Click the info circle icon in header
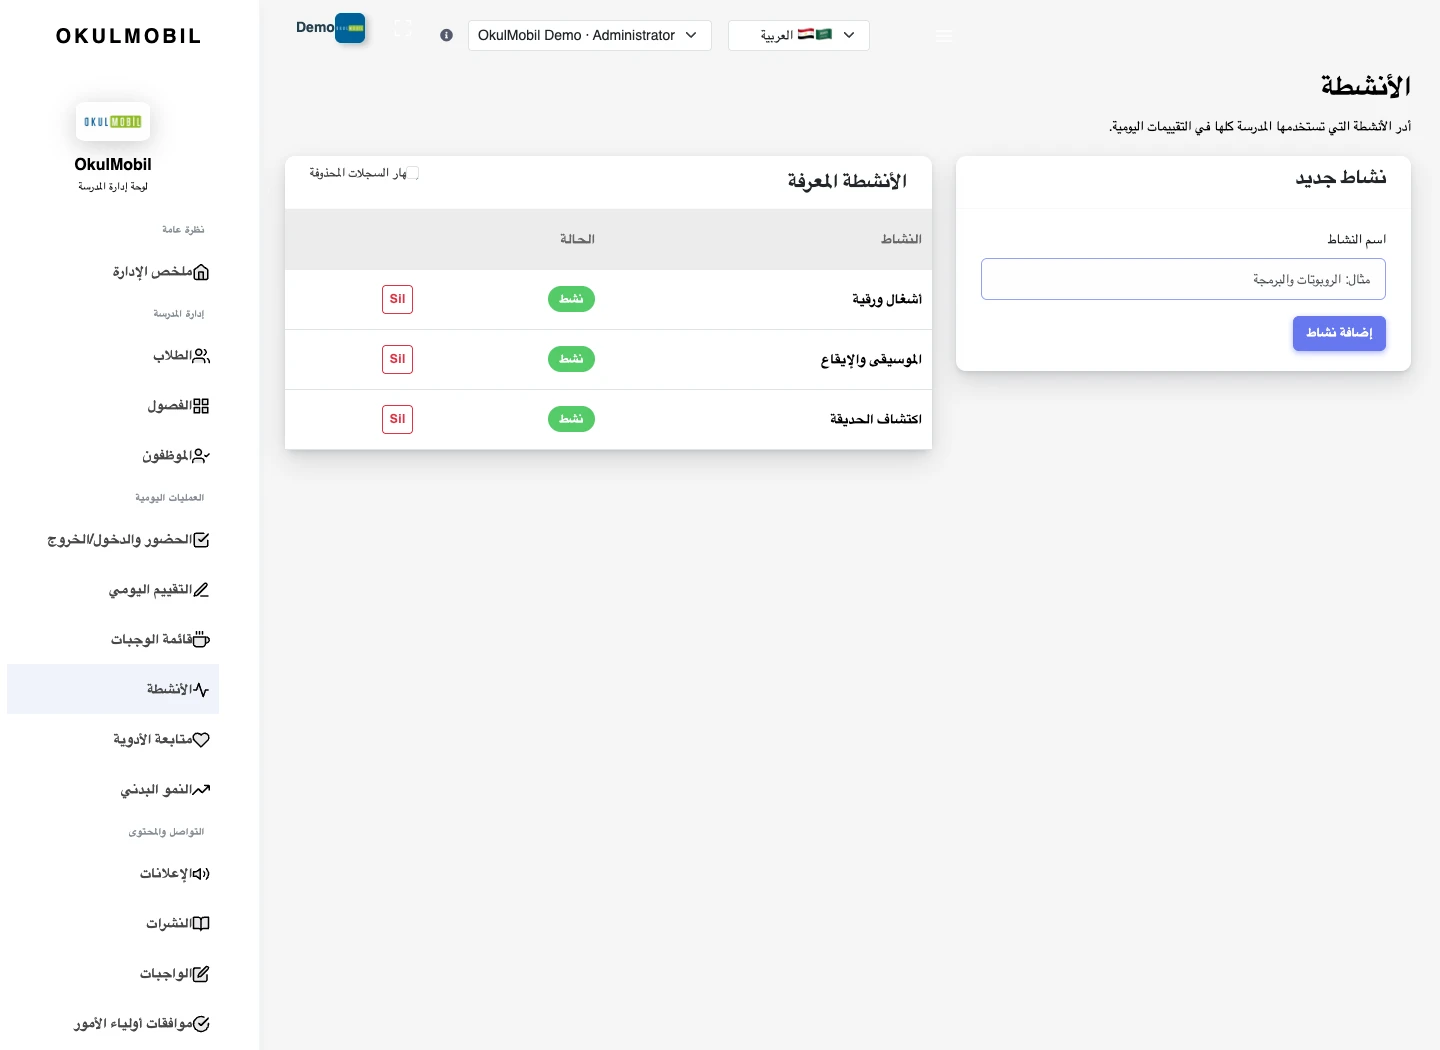 point(446,35)
